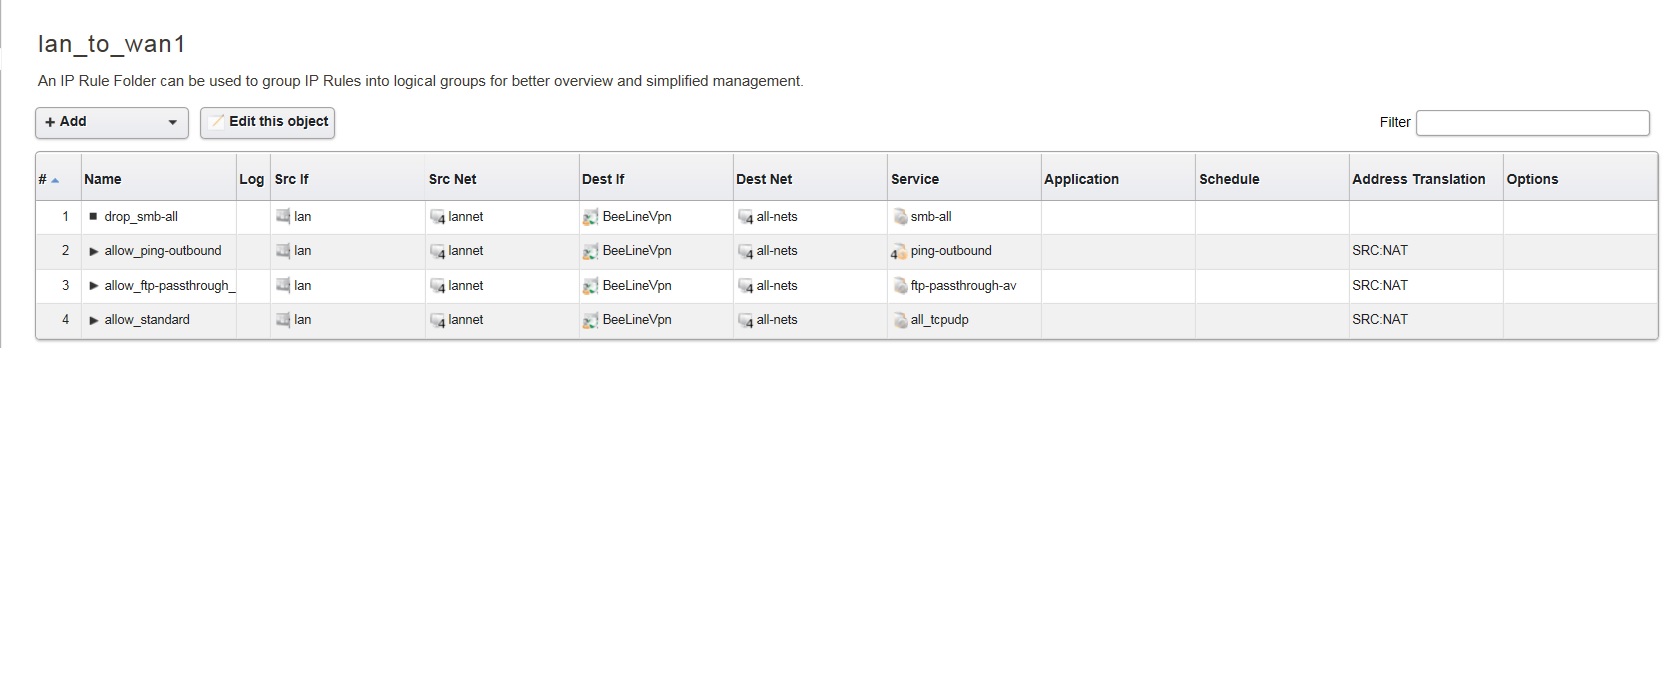Click the drop rule icon beside drop_smb-all
The width and height of the screenshot is (1675, 680).
pyautogui.click(x=93, y=216)
